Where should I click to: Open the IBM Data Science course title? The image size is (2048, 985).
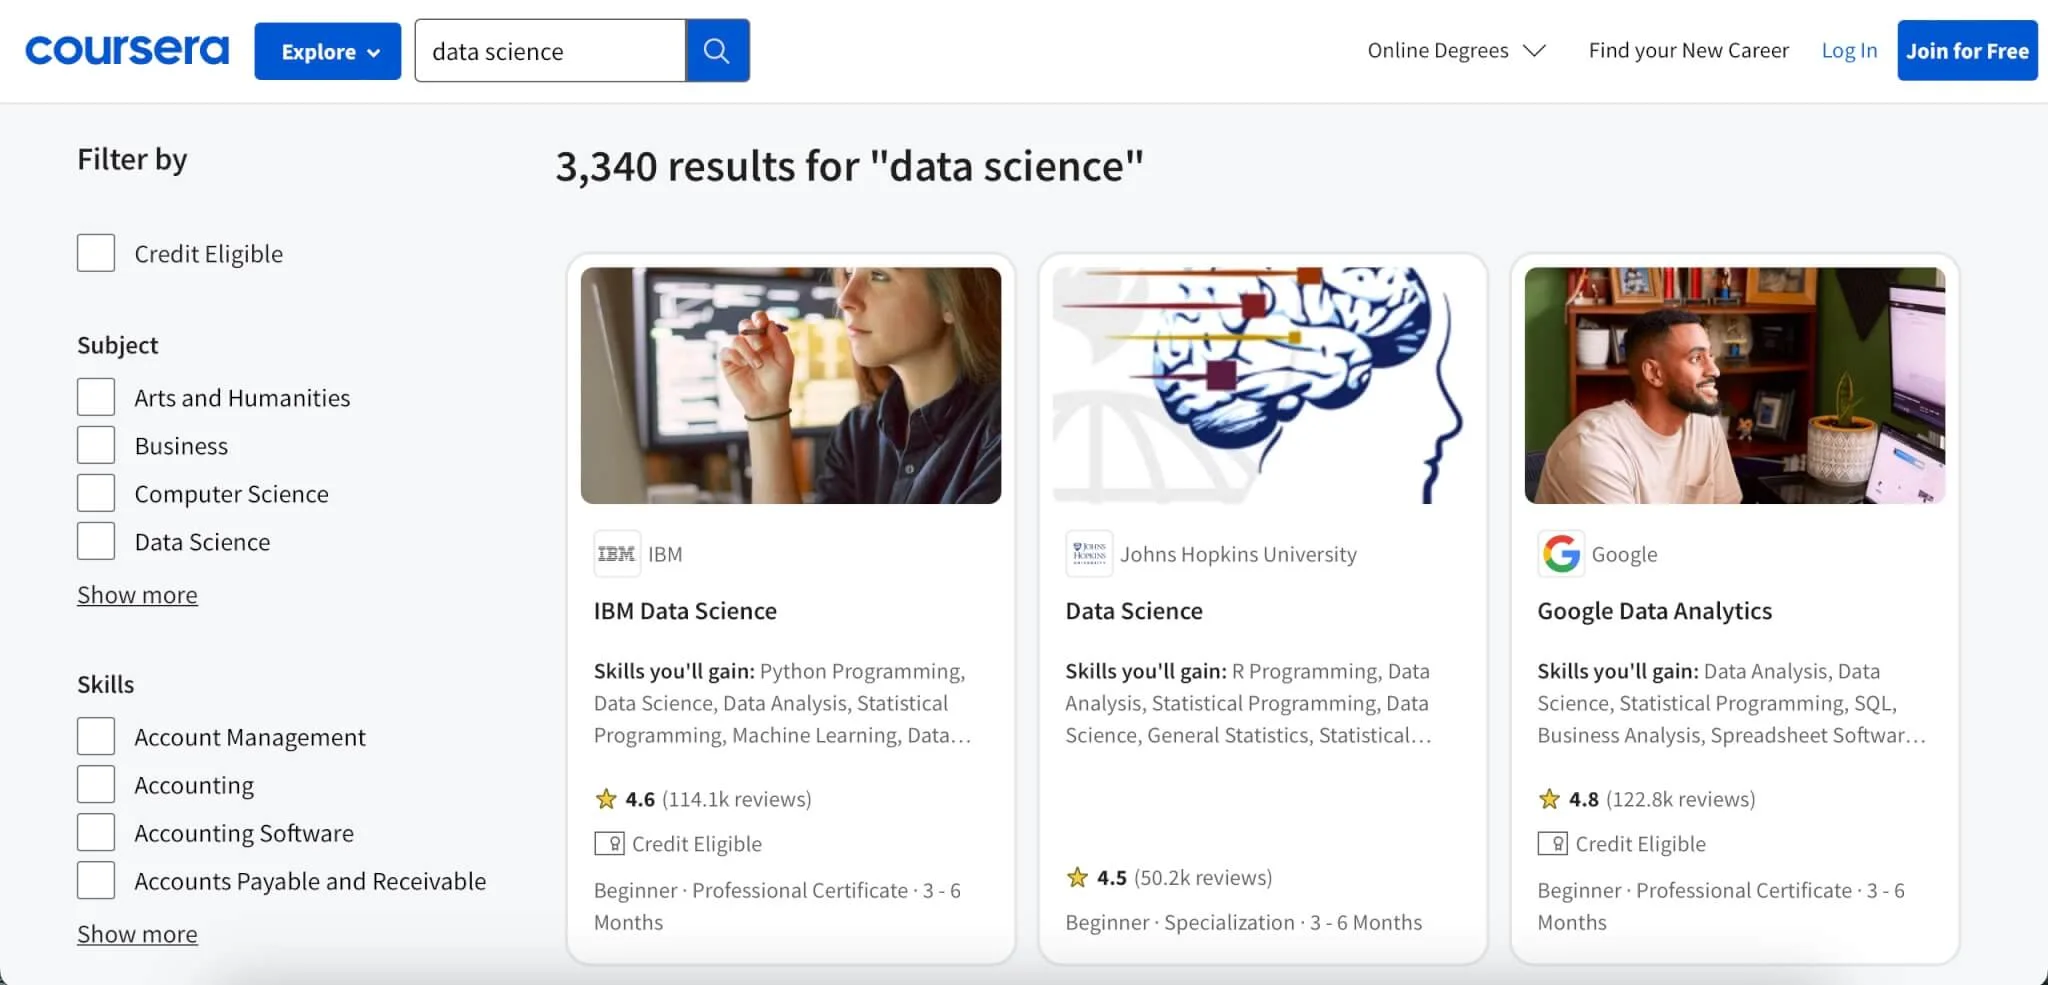point(685,610)
